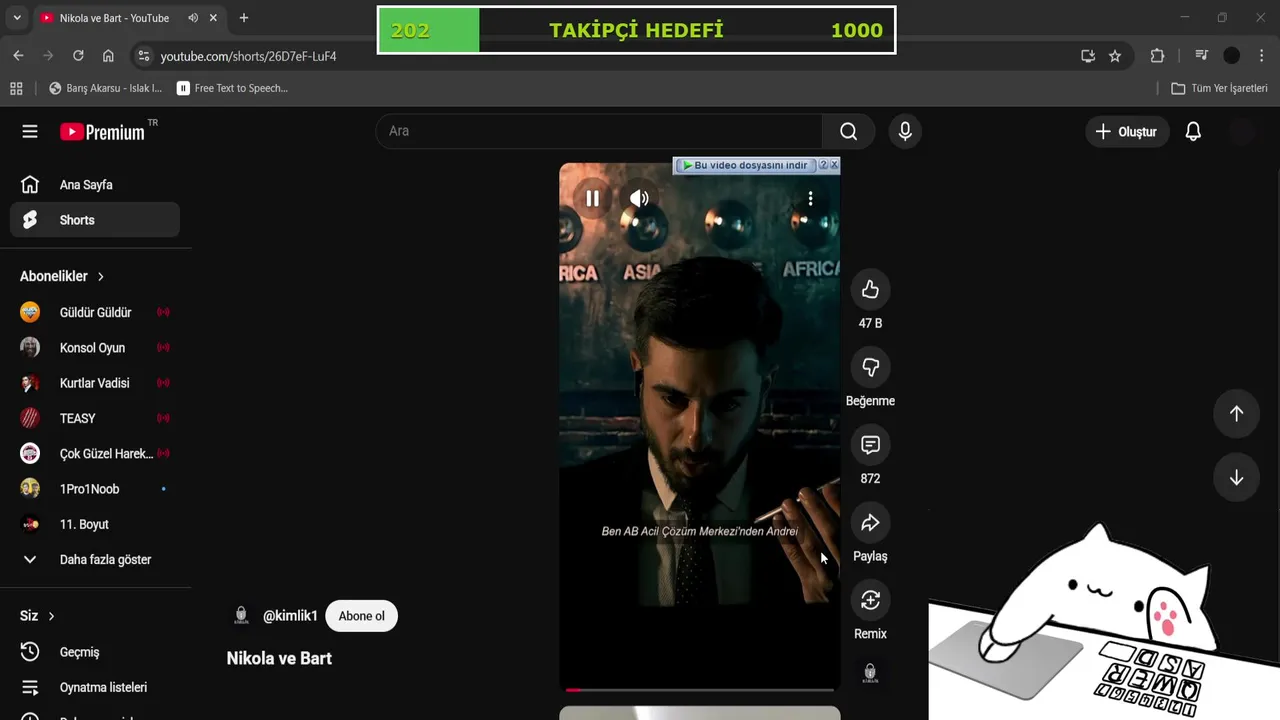Open the 11. Boyut subscription
This screenshot has height=720, width=1280.
(x=95, y=524)
